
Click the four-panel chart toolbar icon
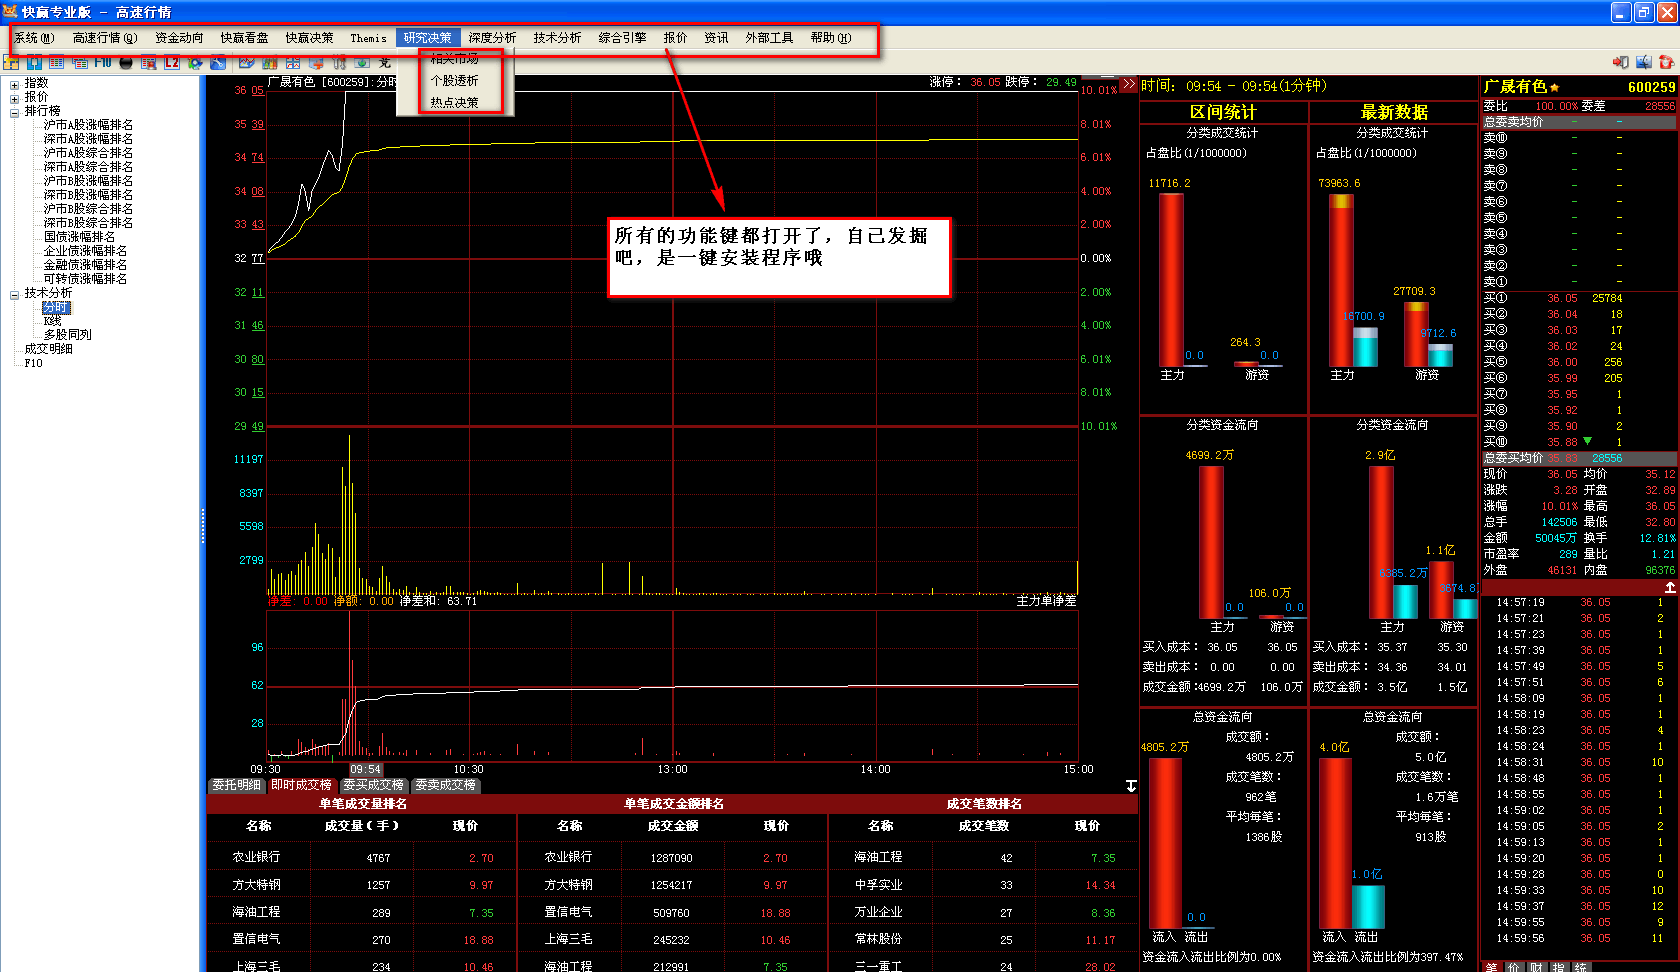293,62
